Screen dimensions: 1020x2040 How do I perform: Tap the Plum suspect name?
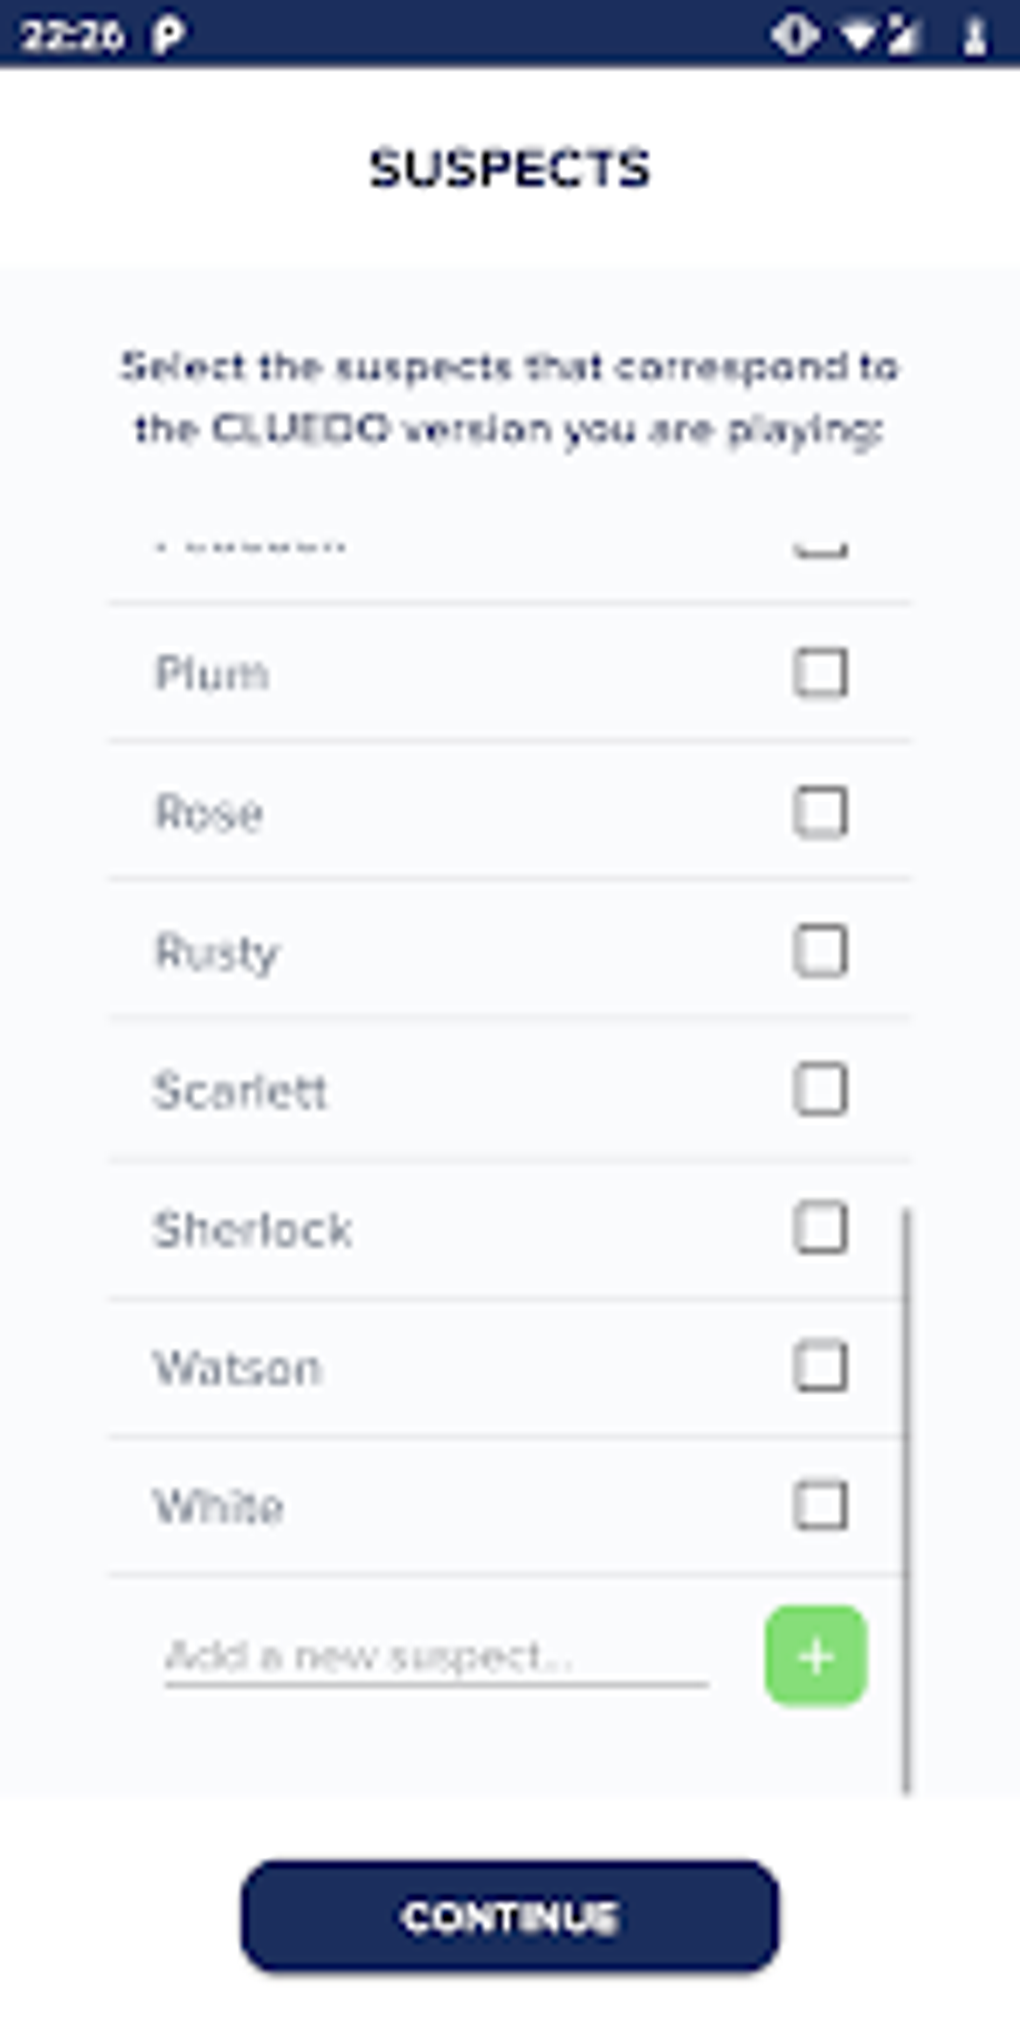[212, 673]
